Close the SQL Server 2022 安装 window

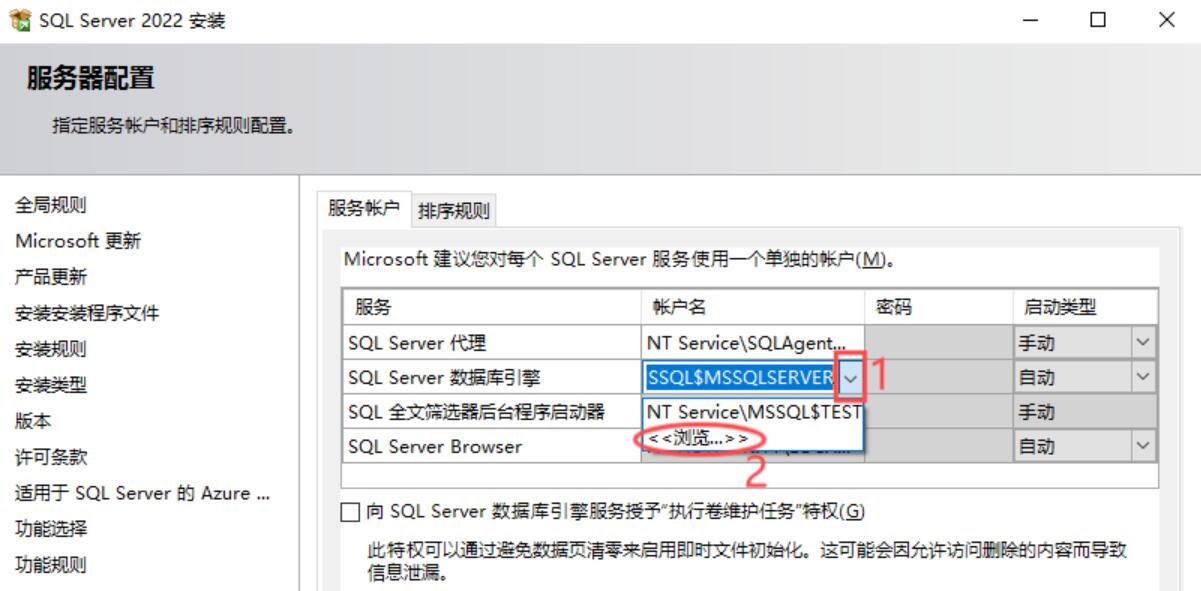tap(1166, 20)
